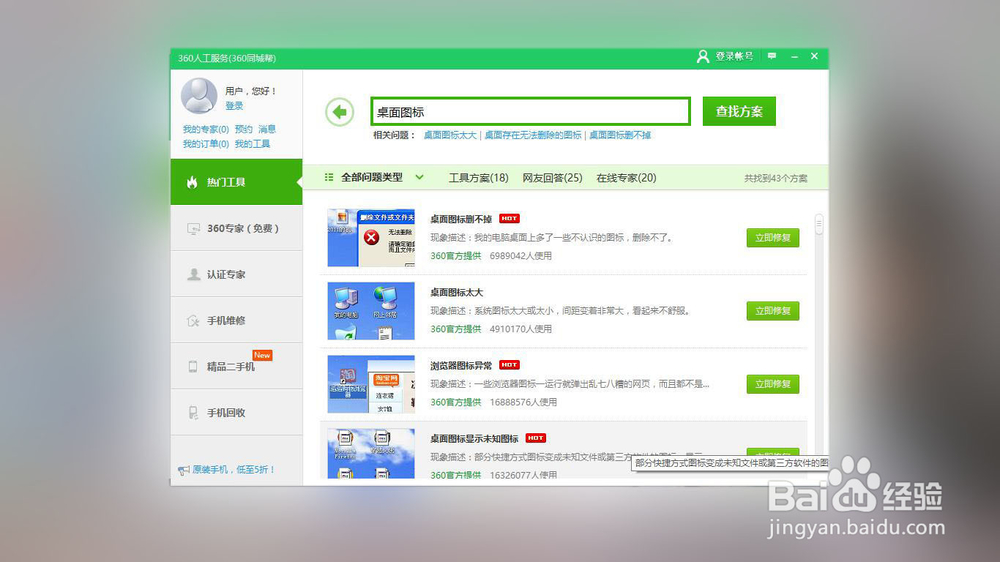Click thumbnail of 桌面图标太大 result
The height and width of the screenshot is (562, 1000).
371,311
